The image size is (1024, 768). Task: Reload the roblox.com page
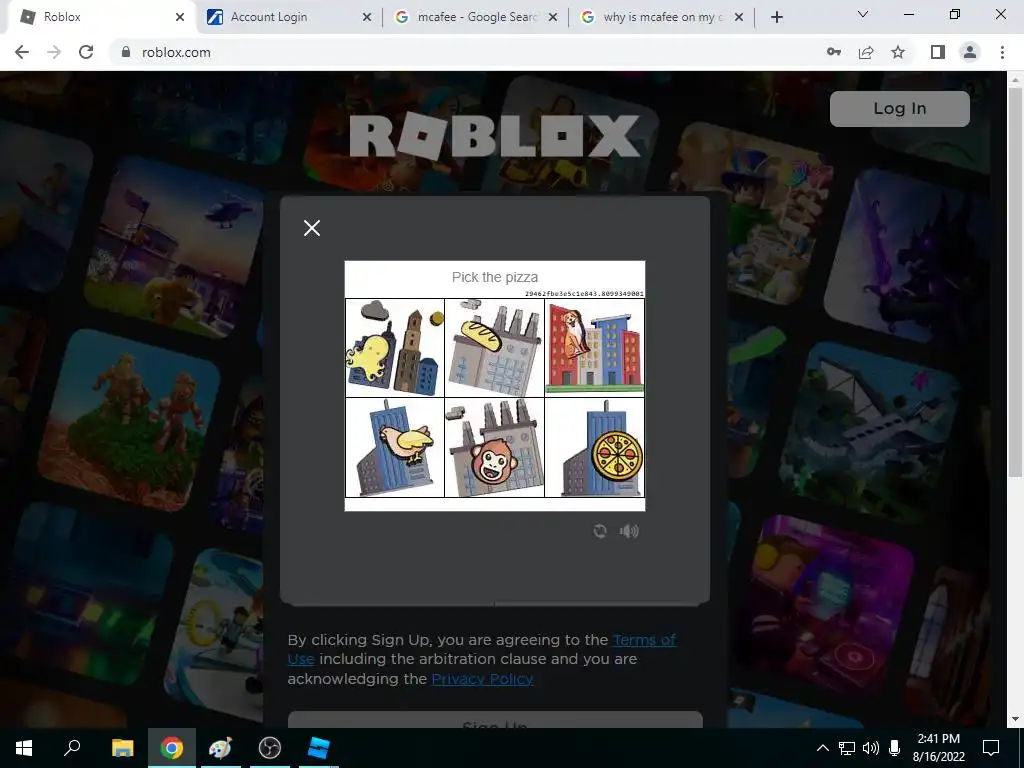coord(86,52)
